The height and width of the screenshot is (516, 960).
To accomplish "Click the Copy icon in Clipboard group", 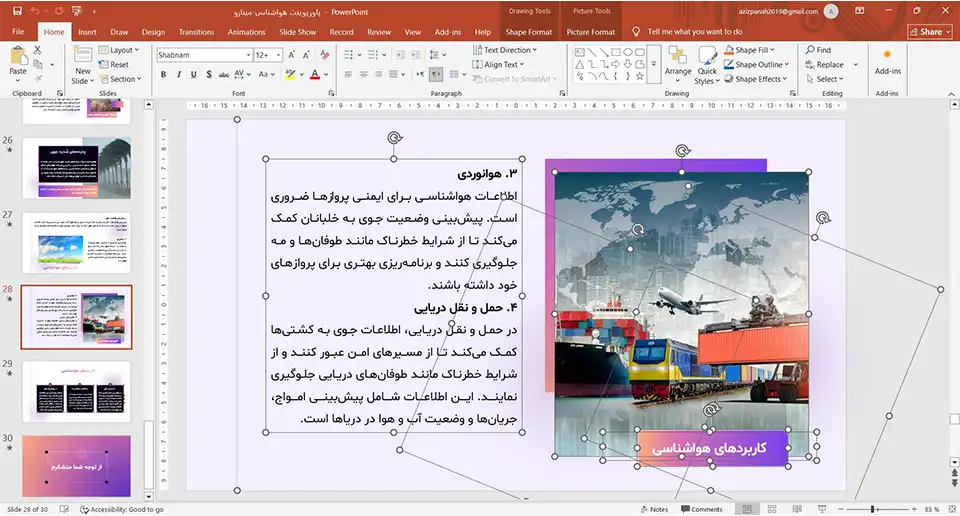I will (38, 64).
